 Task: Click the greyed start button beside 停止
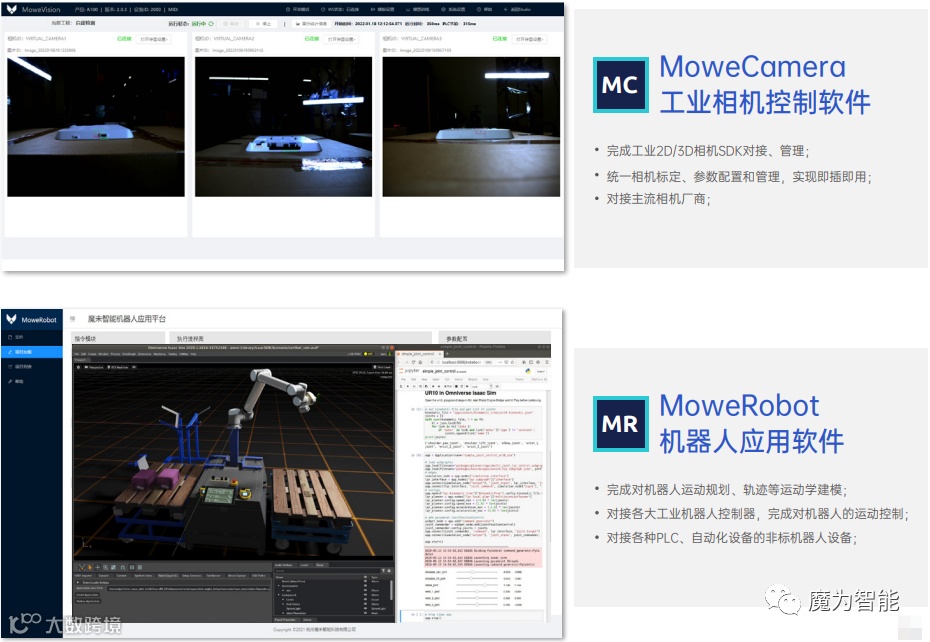pyautogui.click(x=231, y=24)
